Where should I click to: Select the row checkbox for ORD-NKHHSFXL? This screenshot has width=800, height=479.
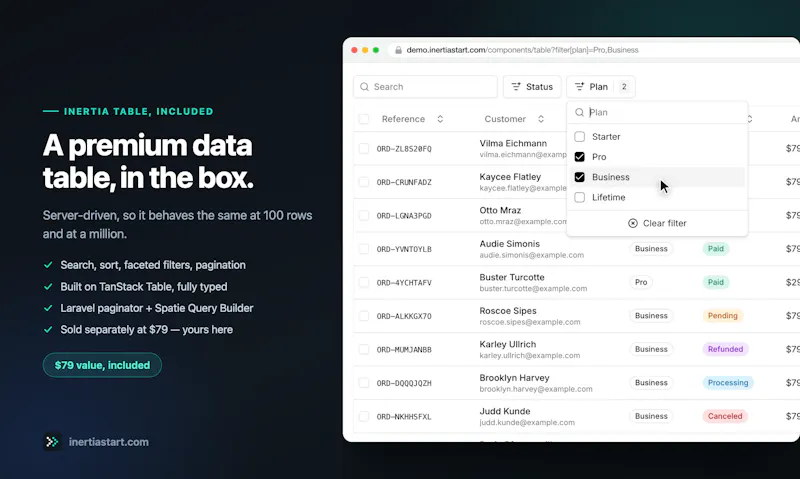tap(364, 416)
